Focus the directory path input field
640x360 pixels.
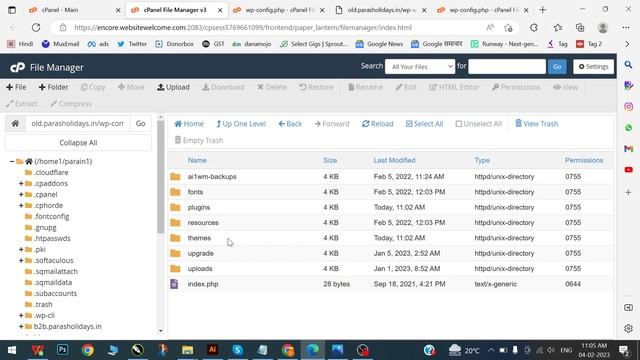pos(78,123)
